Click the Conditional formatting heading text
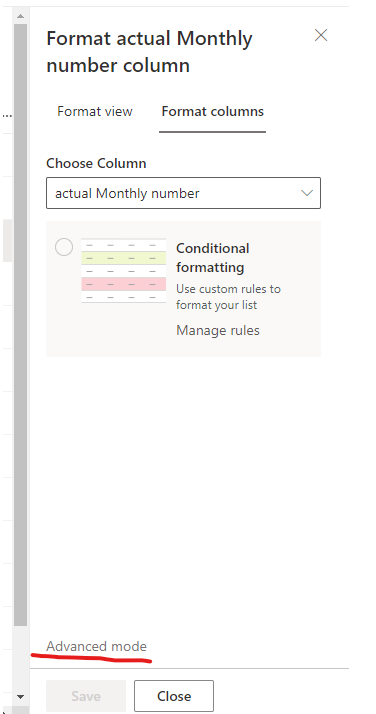The image size is (376, 714). click(x=213, y=258)
